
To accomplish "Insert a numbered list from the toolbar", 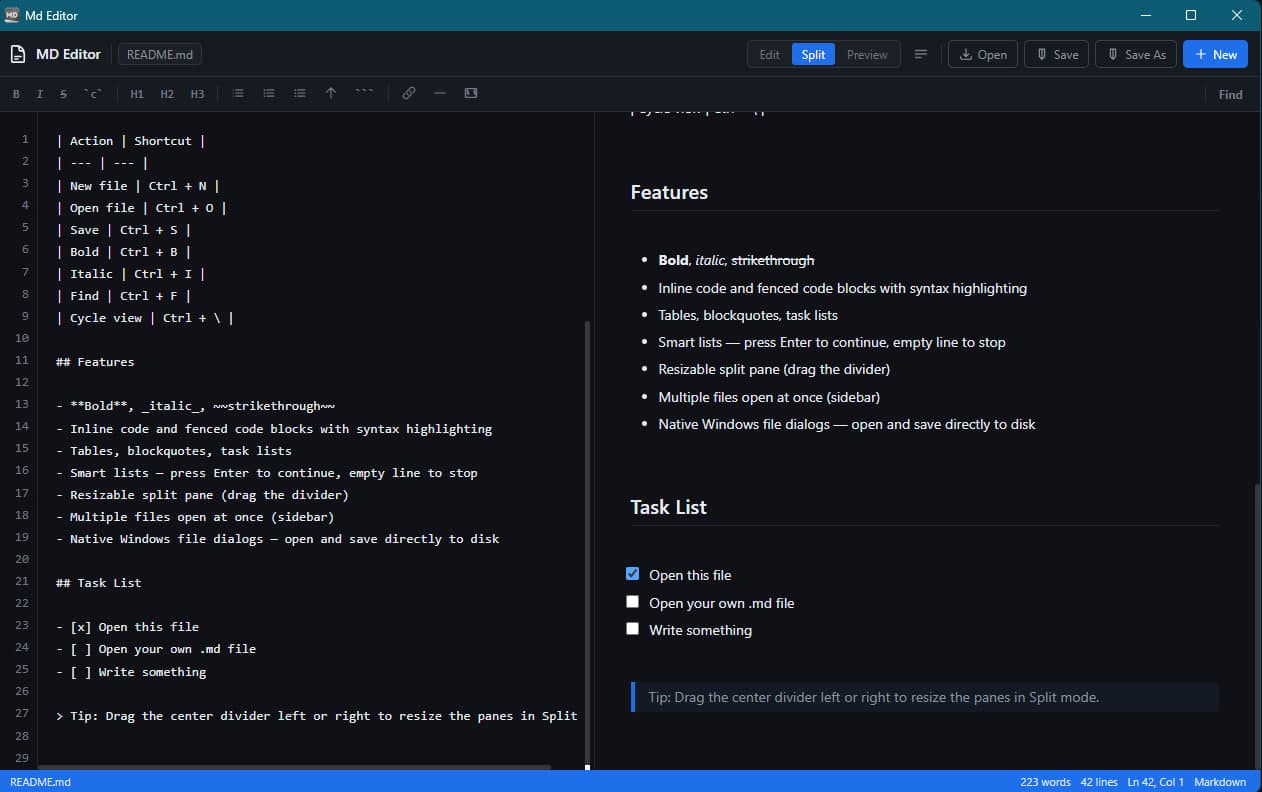I will pos(269,94).
